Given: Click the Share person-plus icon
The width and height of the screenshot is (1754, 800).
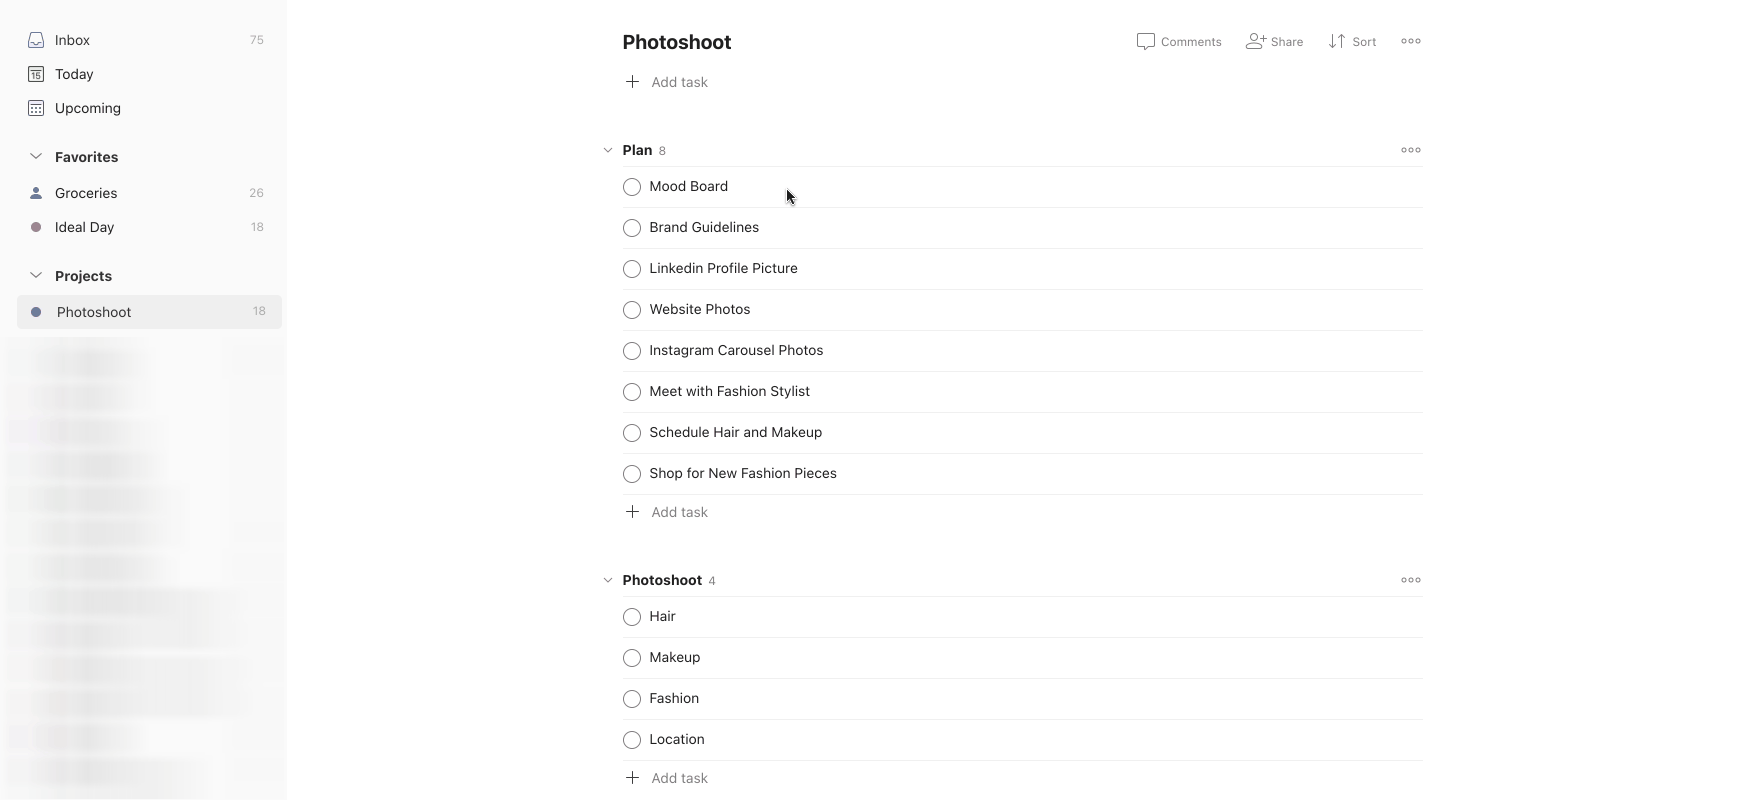Looking at the screenshot, I should (1255, 41).
